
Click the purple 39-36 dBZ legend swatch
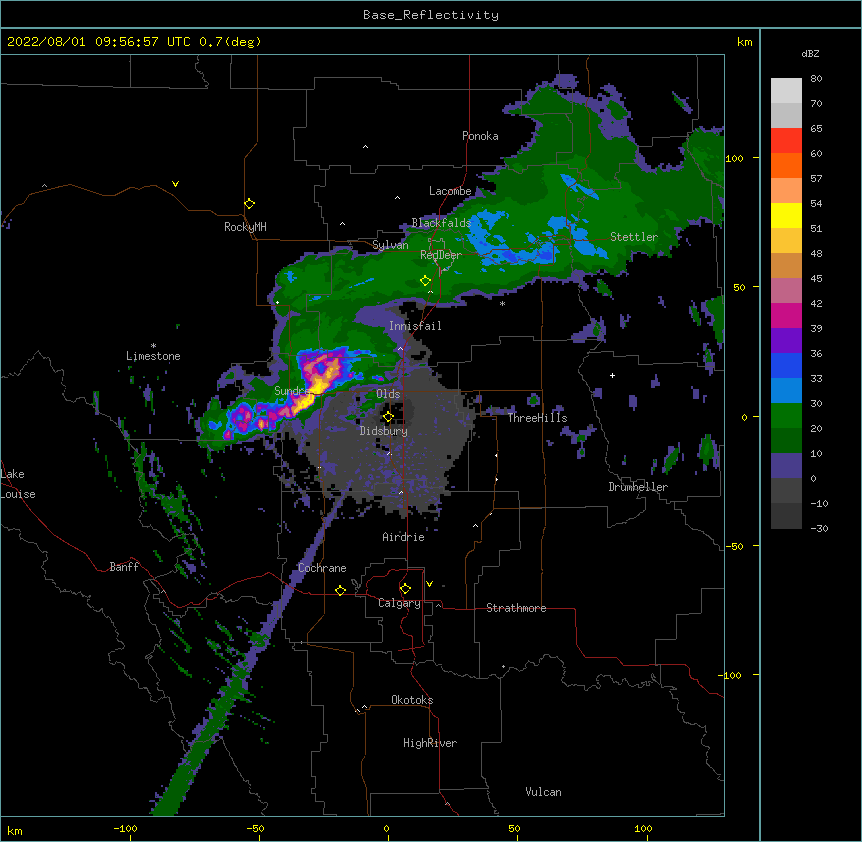786,341
